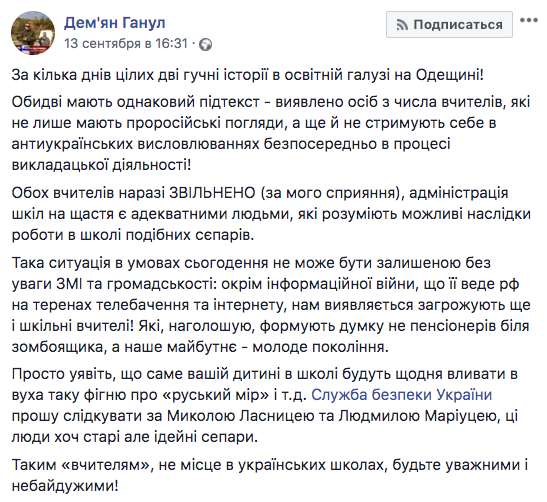
Task: Open the three-dot post options menu
Action: 529,20
